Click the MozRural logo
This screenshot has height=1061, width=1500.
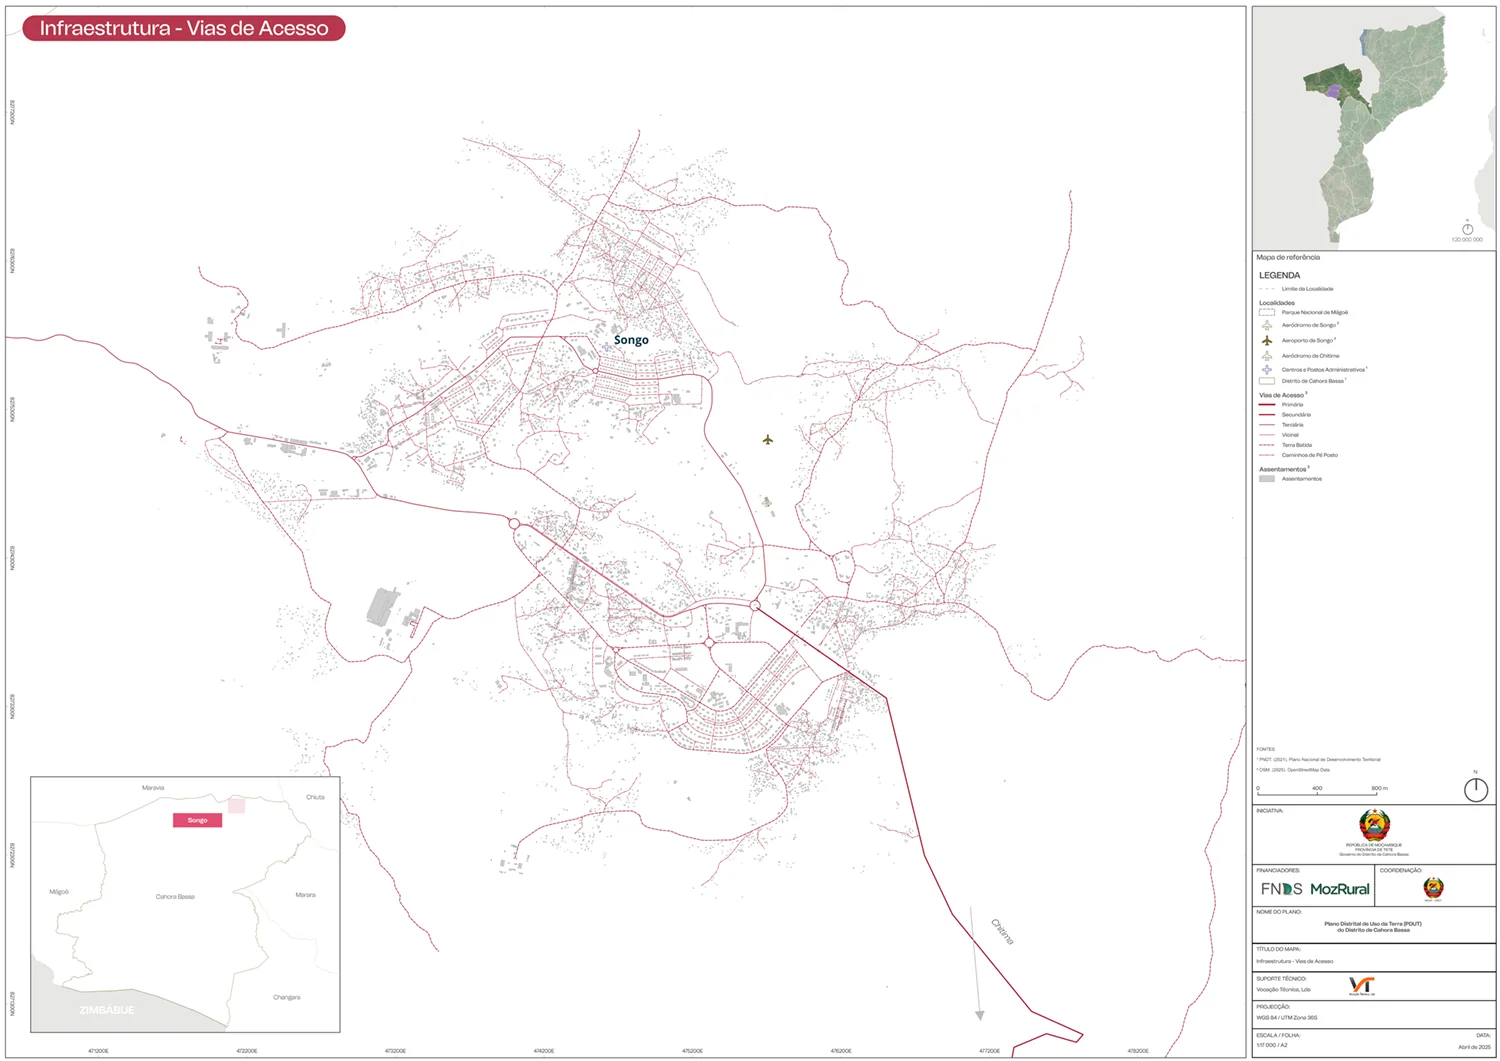click(1340, 889)
